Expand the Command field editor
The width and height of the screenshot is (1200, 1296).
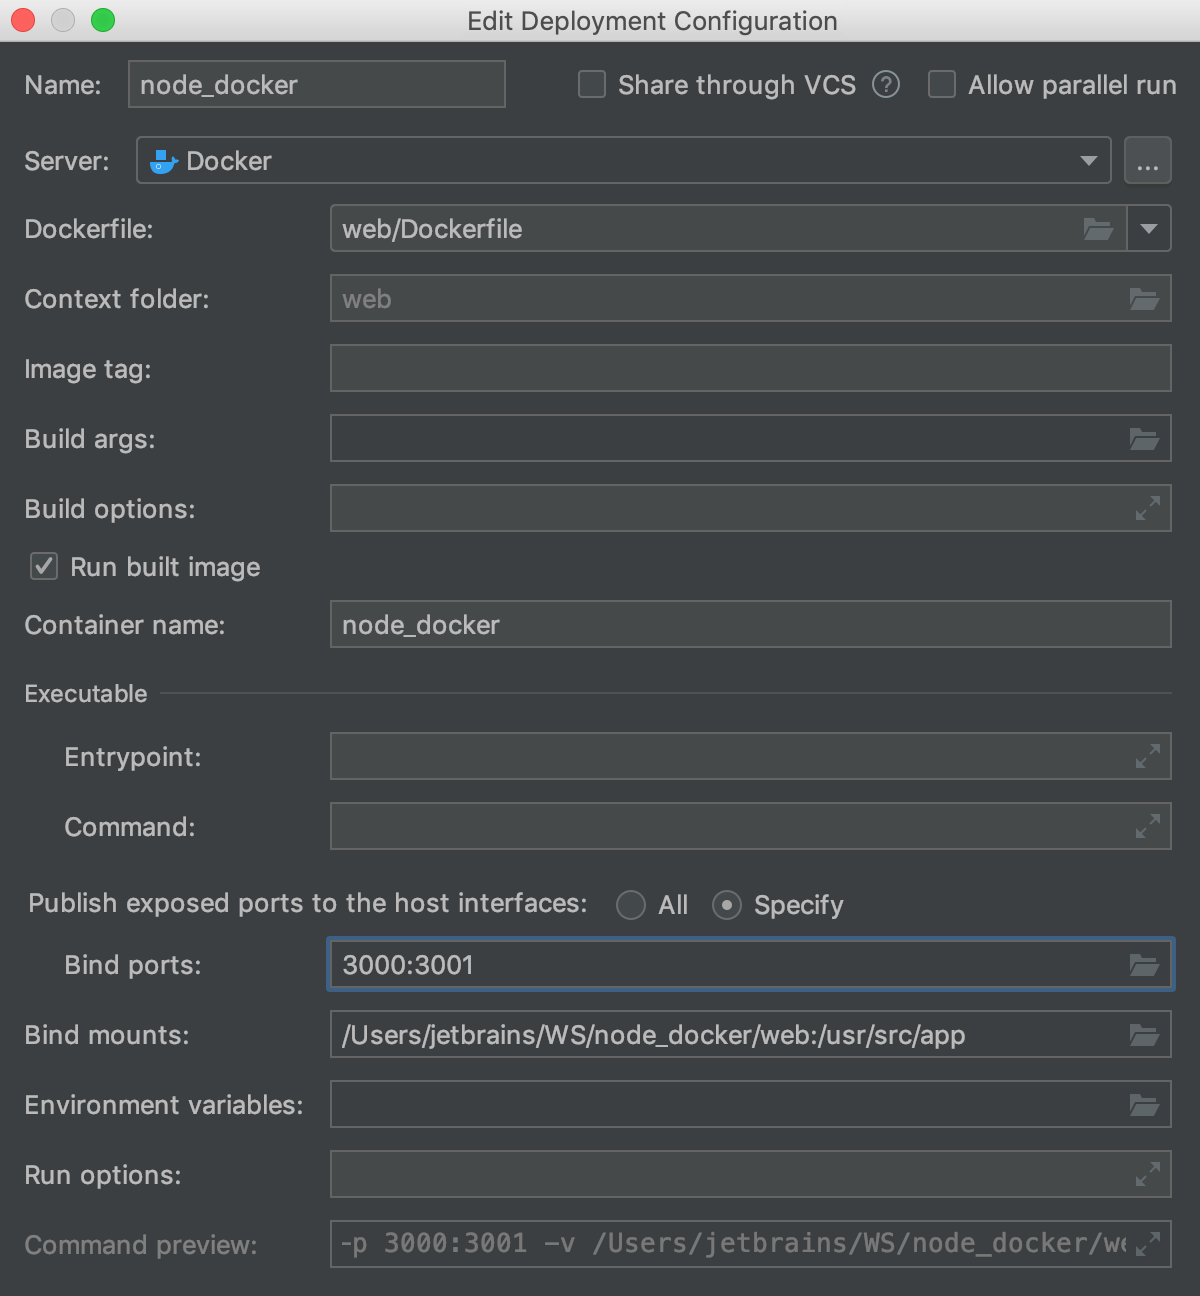(x=1148, y=827)
